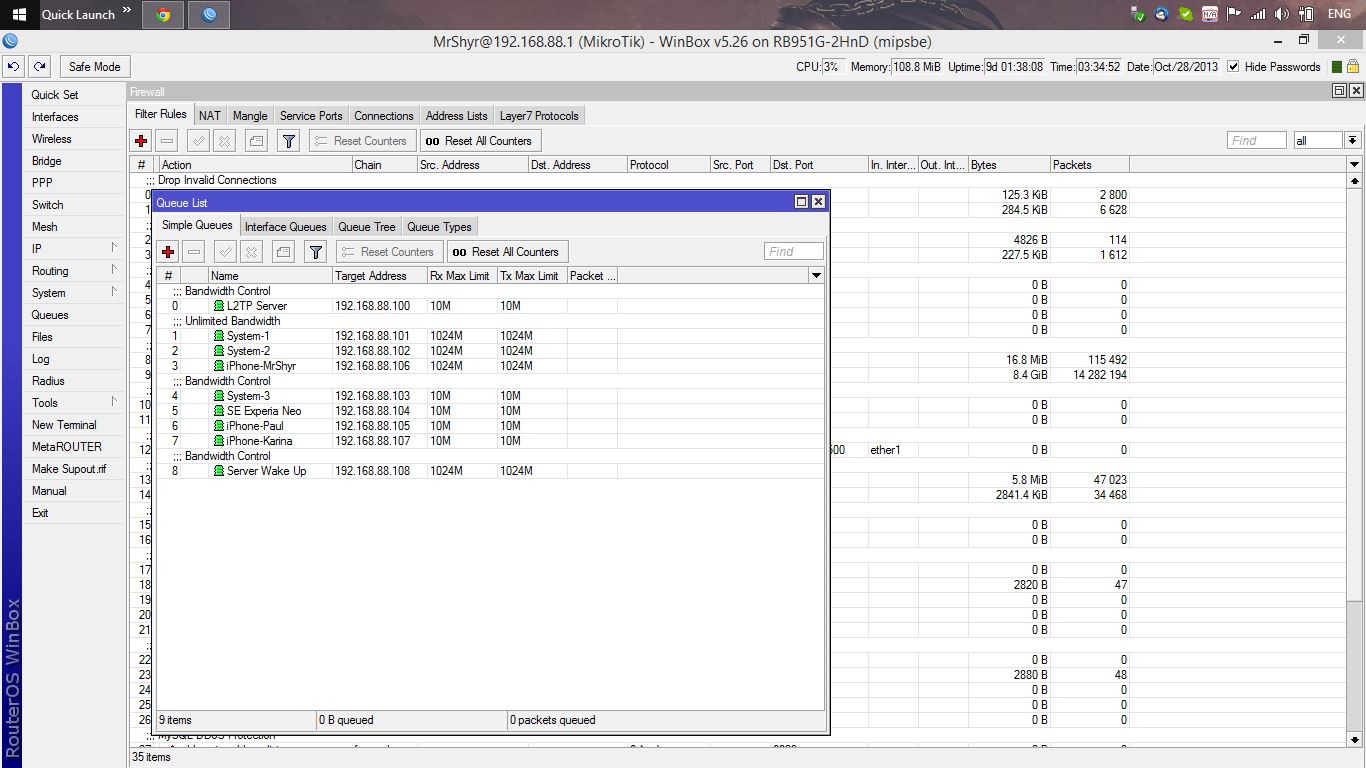The height and width of the screenshot is (768, 1366).
Task: Disable selected queue in Queue List toolbar
Action: pyautogui.click(x=252, y=252)
